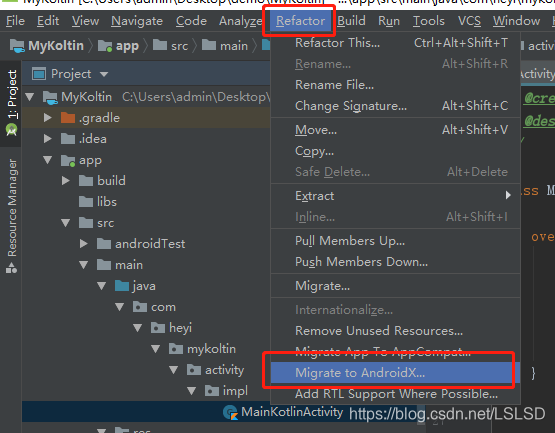The height and width of the screenshot is (433, 555).
Task: Open the Code menu
Action: point(191,21)
